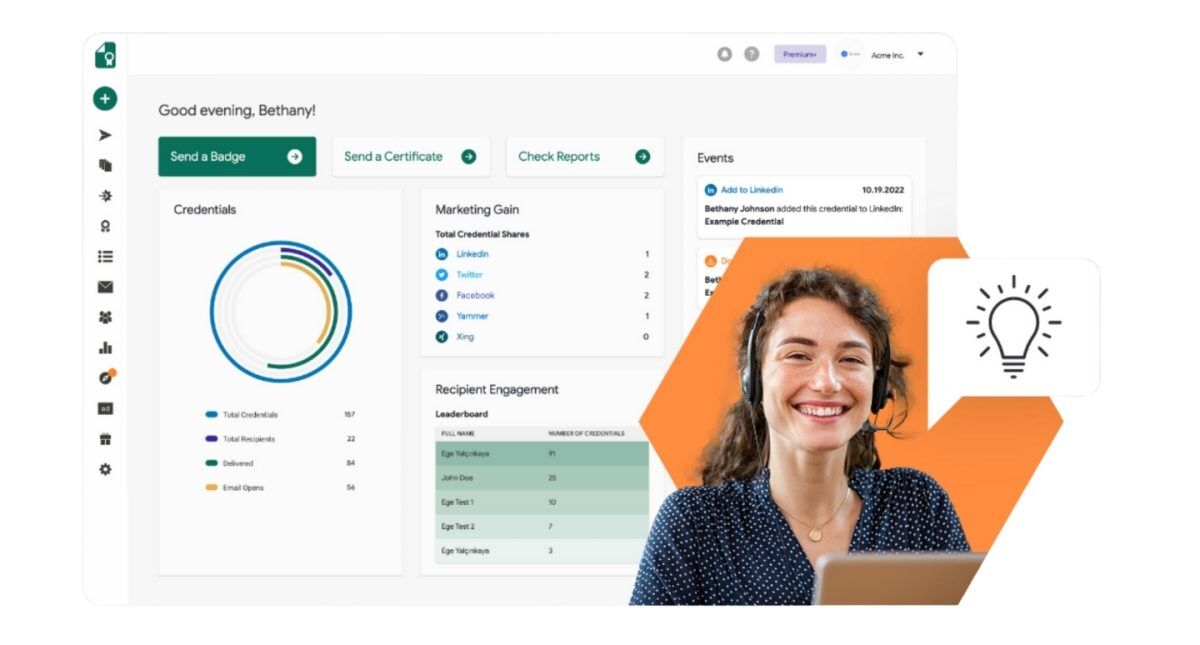Click the bar chart analytics sidebar icon
The image size is (1200, 645).
click(105, 348)
